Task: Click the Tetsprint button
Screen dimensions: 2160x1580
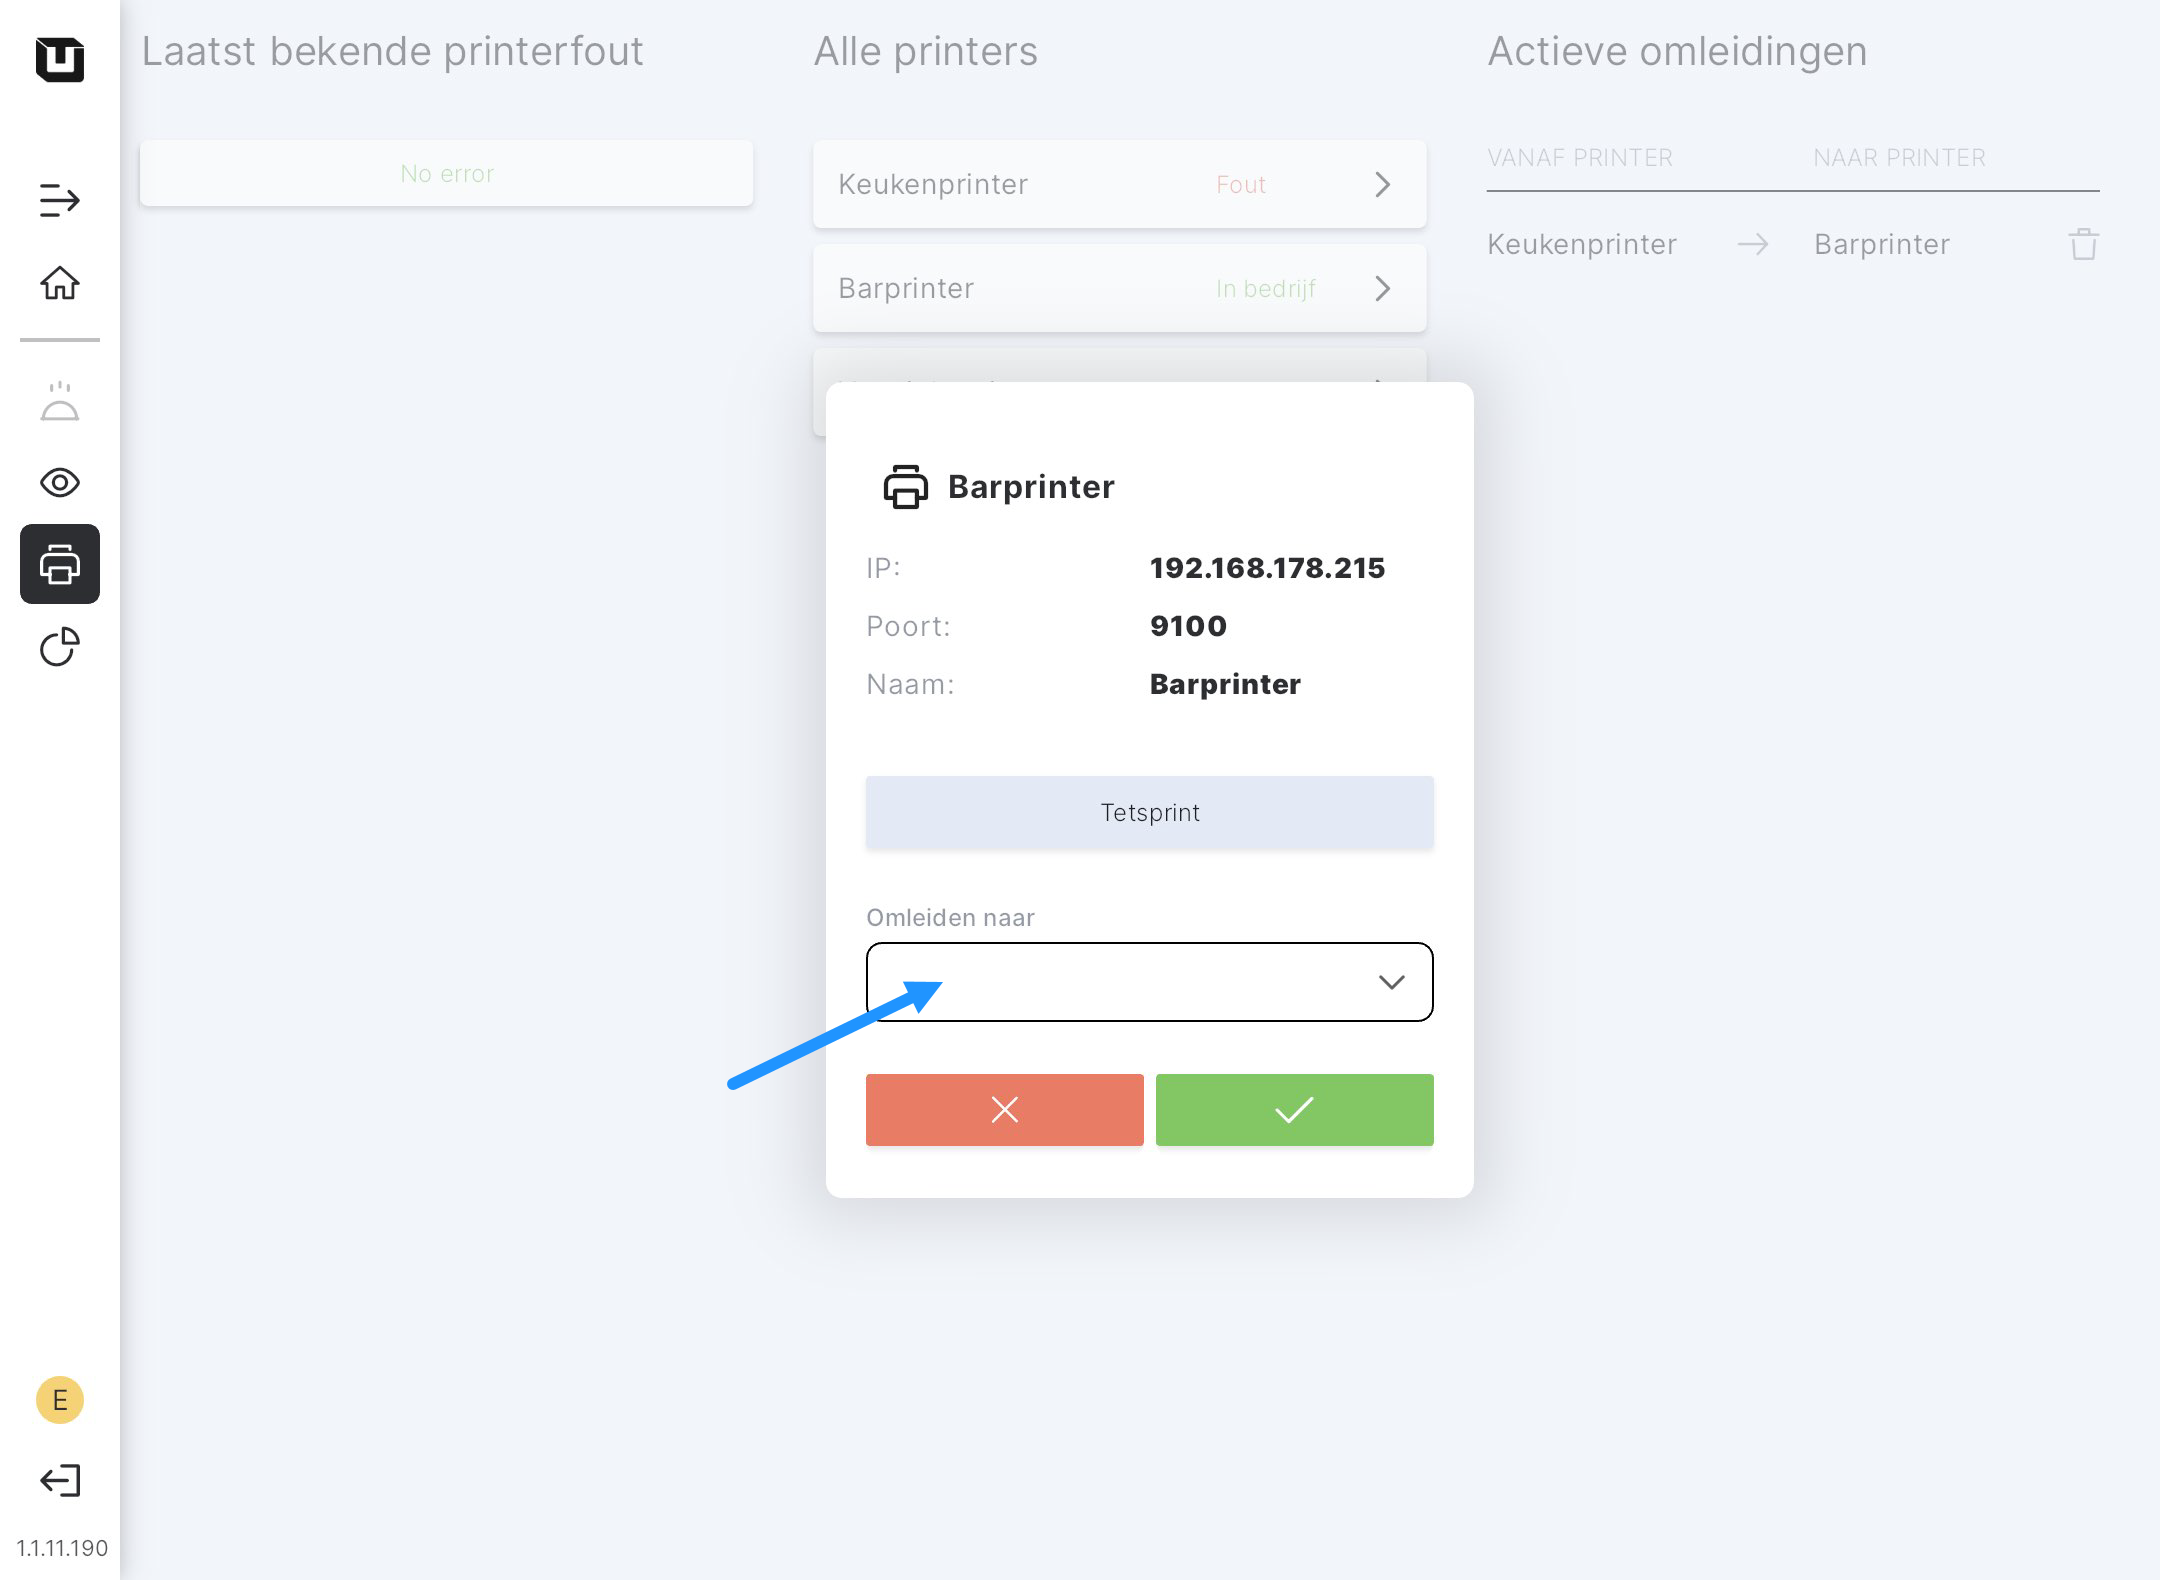Action: point(1149,812)
